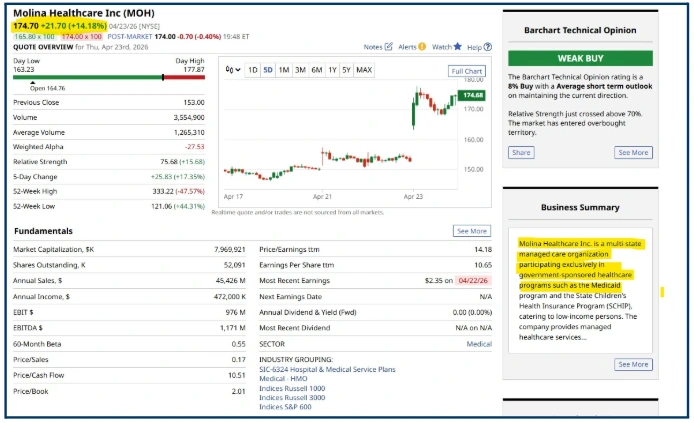Screen dimensions: 694x423
Task: Click the 174.68 price tag on chart
Action: pos(474,95)
